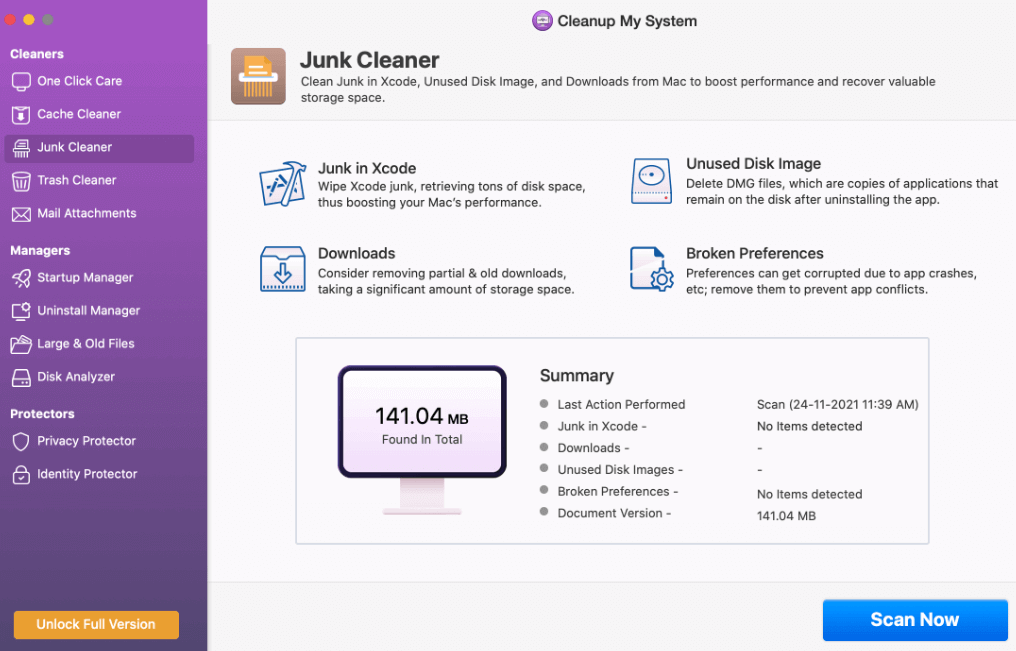The width and height of the screenshot is (1016, 651).
Task: Click the Privacy Protector shield icon
Action: [21, 441]
